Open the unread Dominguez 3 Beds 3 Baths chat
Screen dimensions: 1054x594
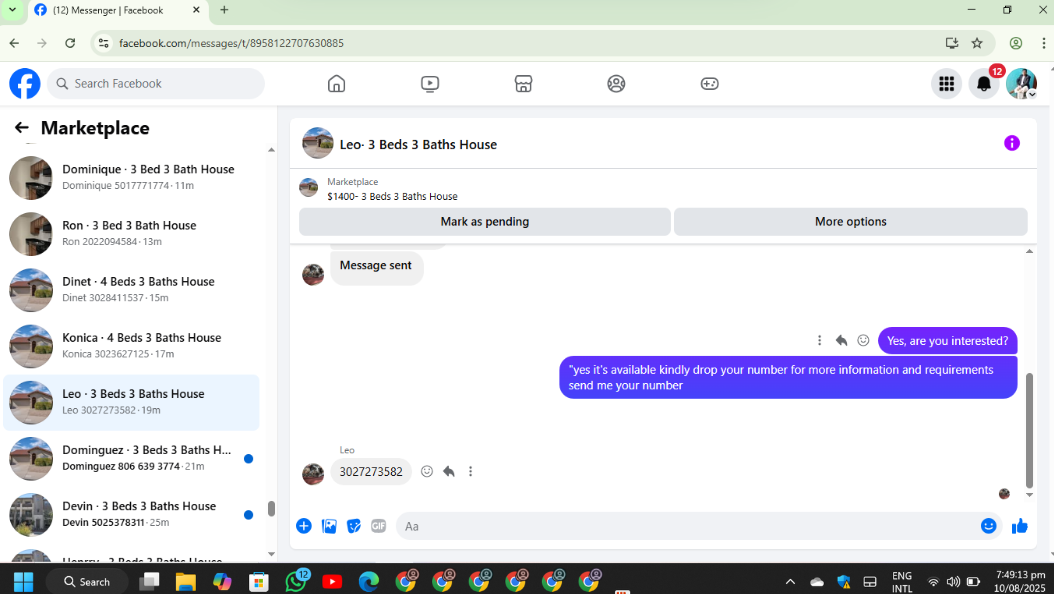coord(132,458)
